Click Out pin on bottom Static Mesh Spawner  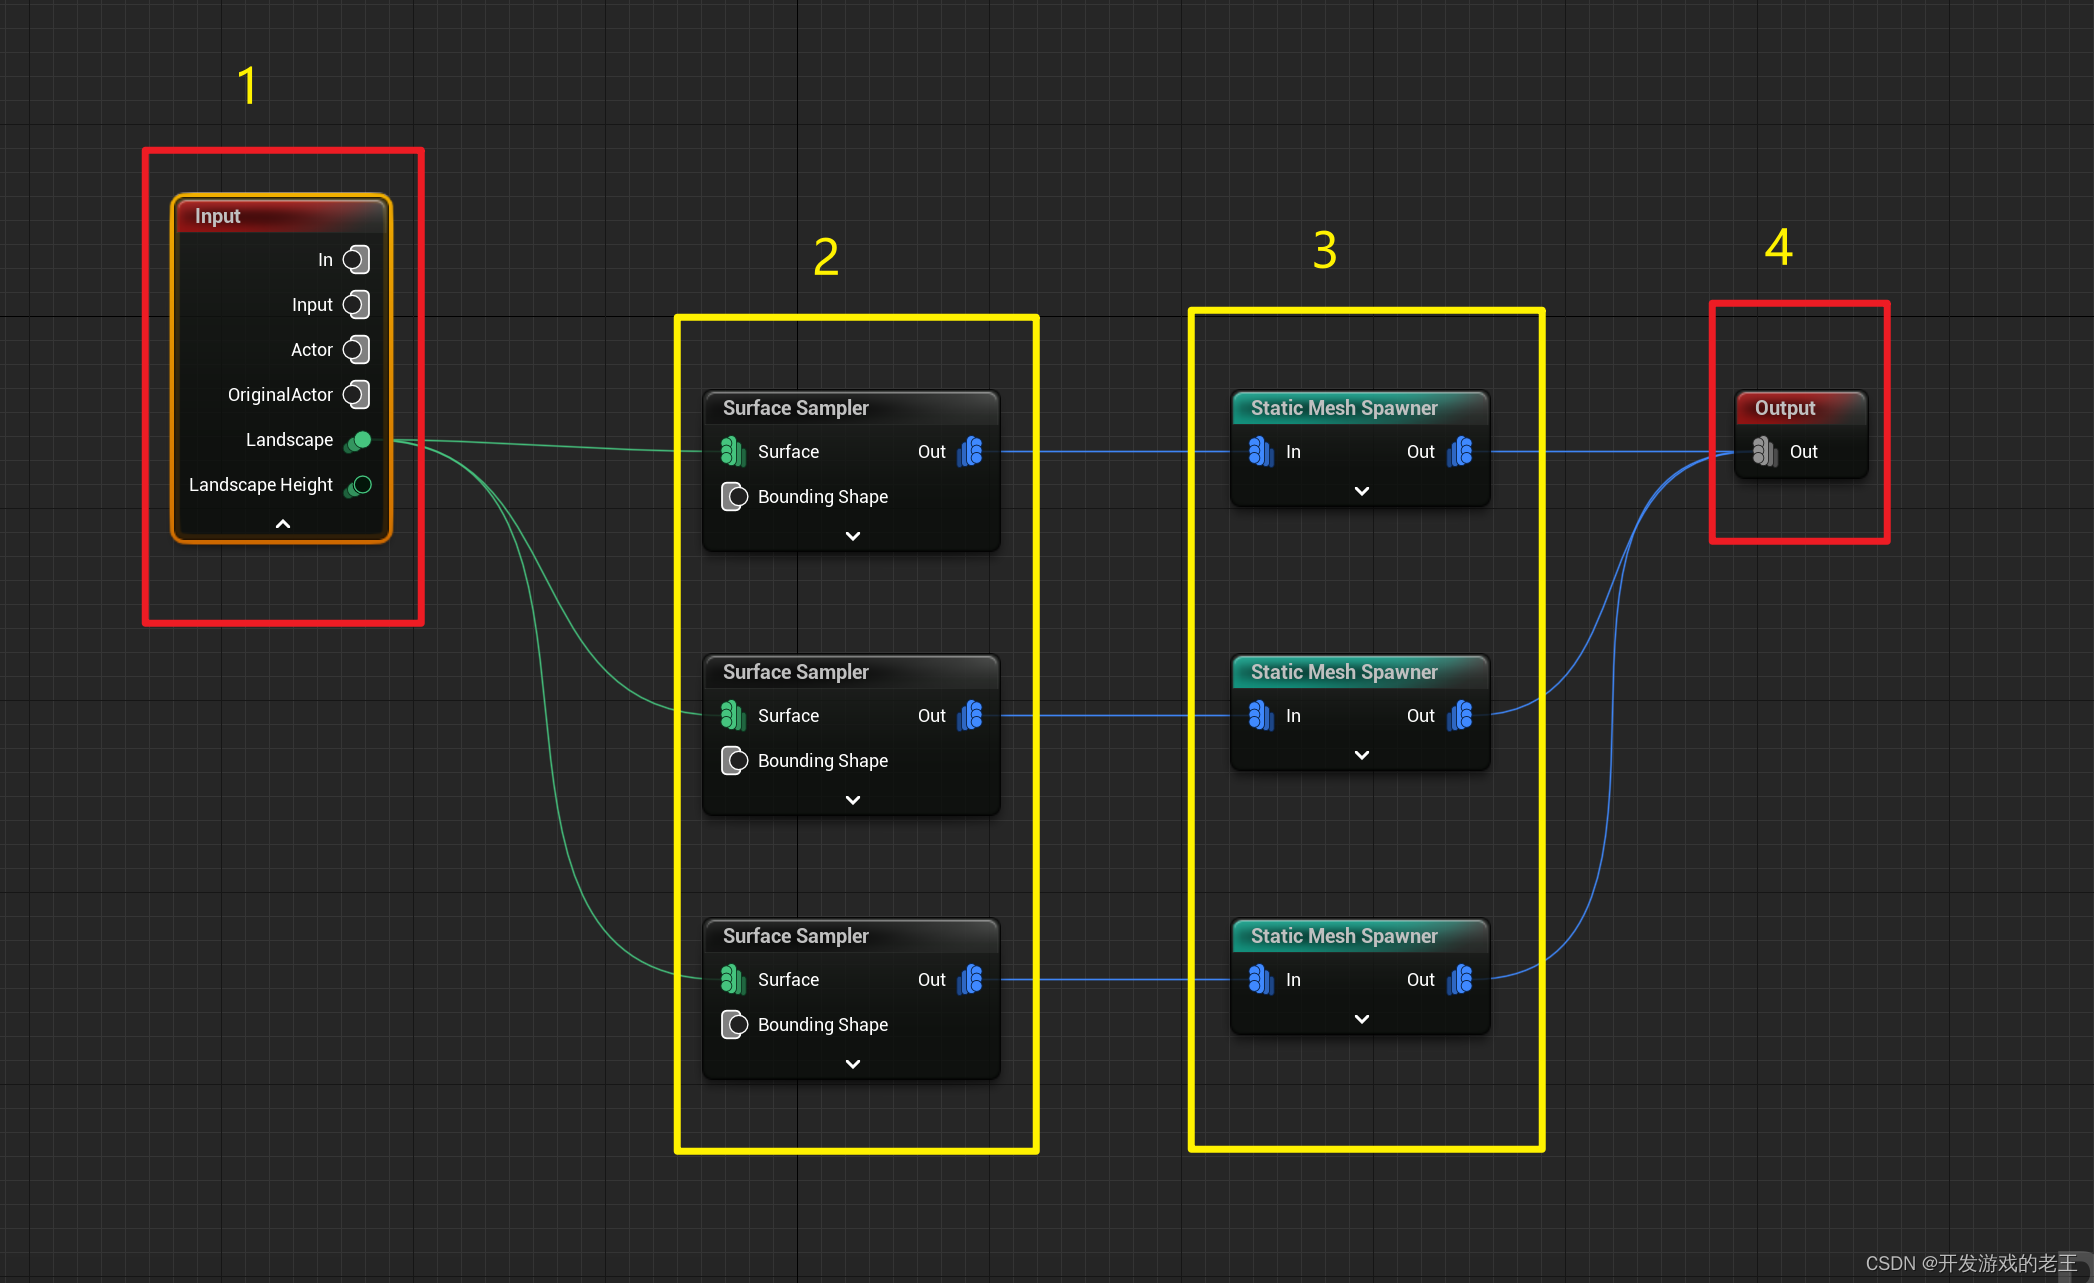pyautogui.click(x=1460, y=980)
